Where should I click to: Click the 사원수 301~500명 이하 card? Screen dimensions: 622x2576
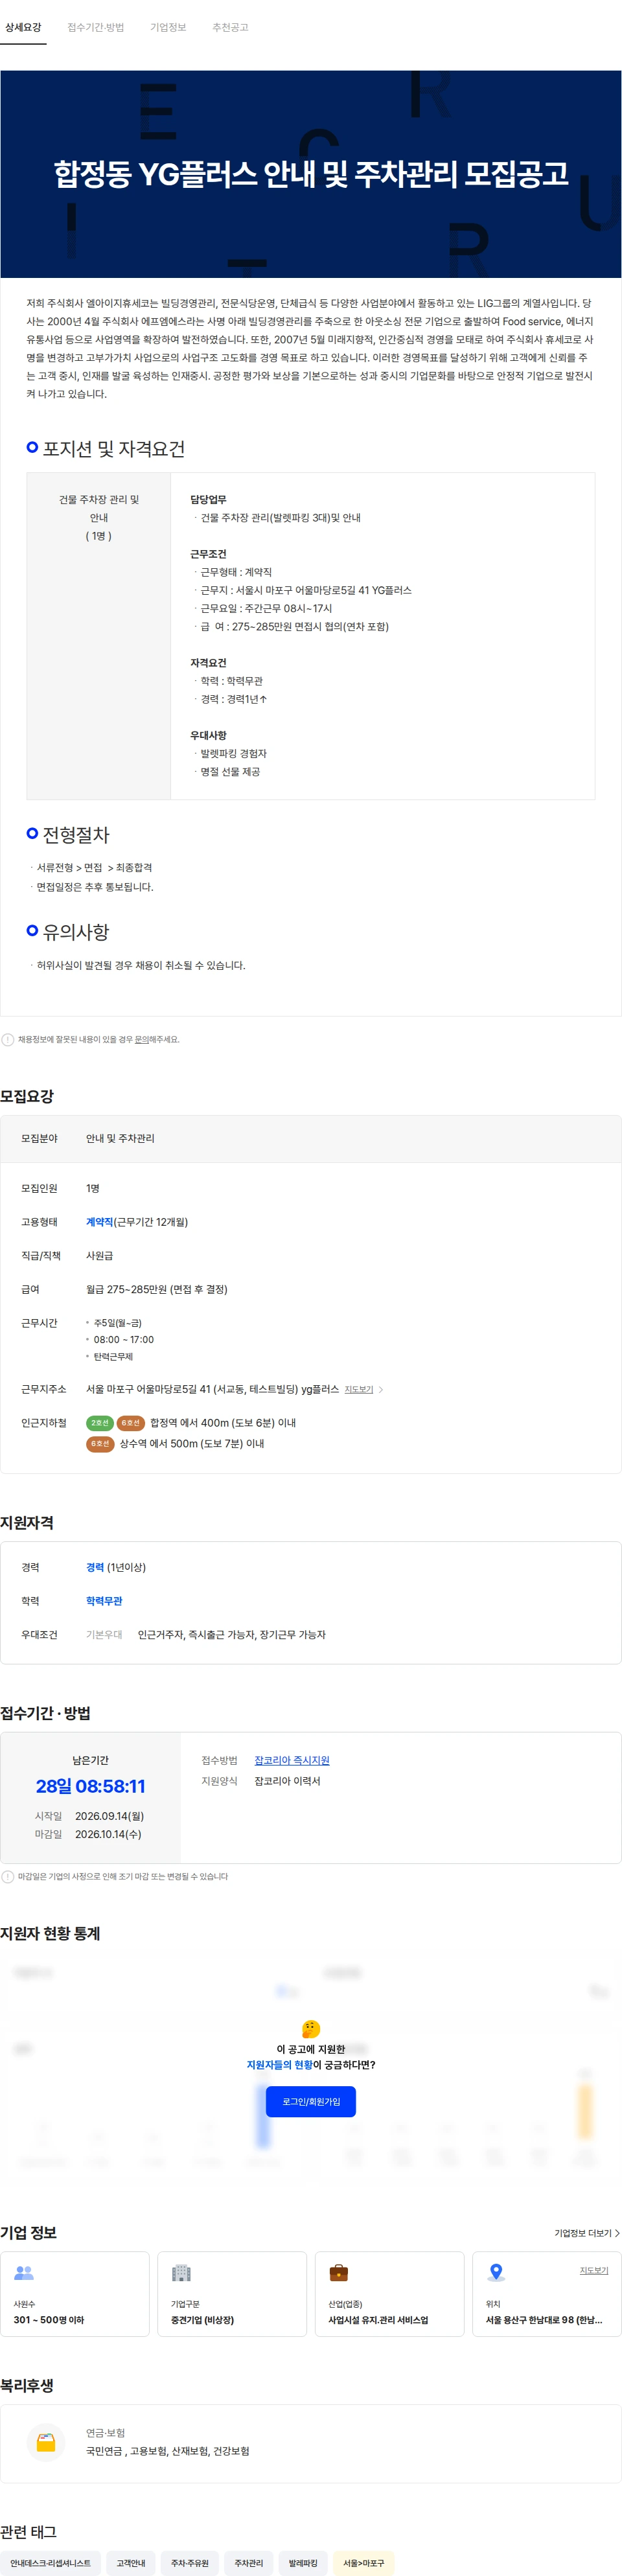[x=75, y=2294]
